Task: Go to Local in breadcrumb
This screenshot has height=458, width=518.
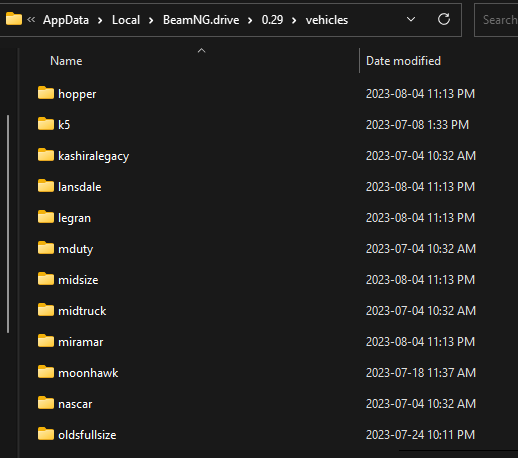Action: pos(126,20)
